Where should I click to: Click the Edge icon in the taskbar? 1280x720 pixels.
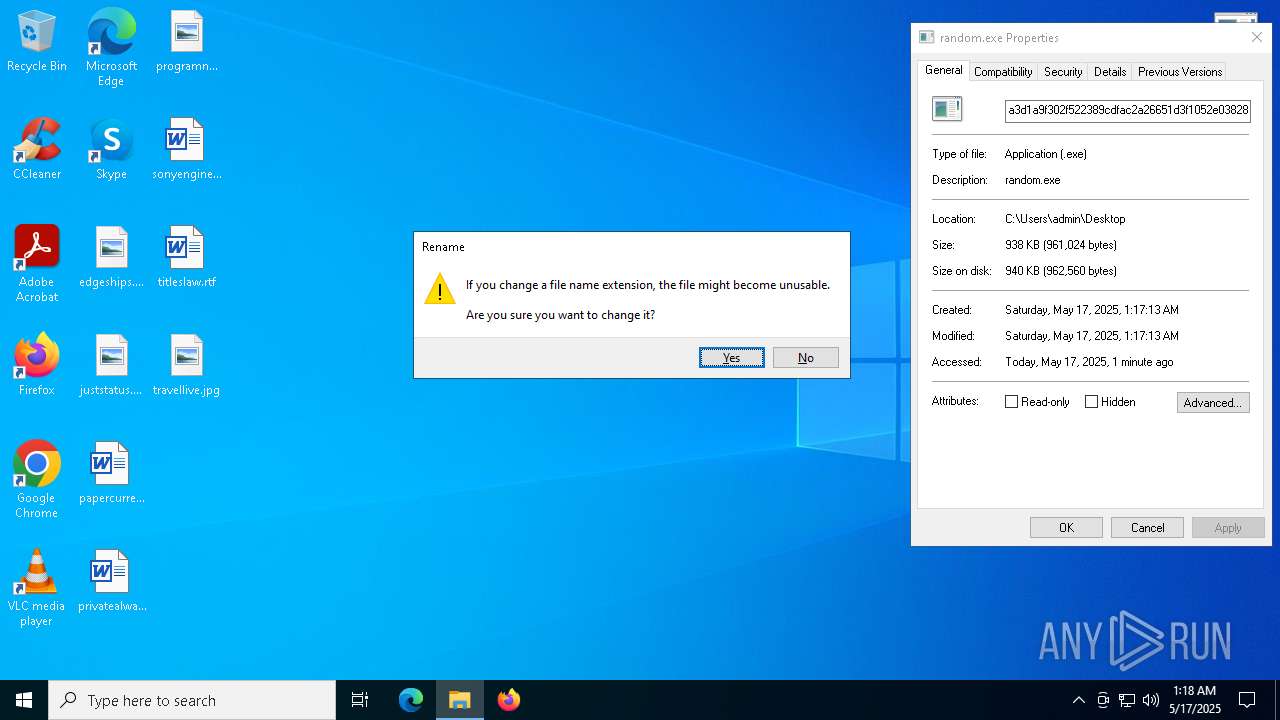click(411, 700)
